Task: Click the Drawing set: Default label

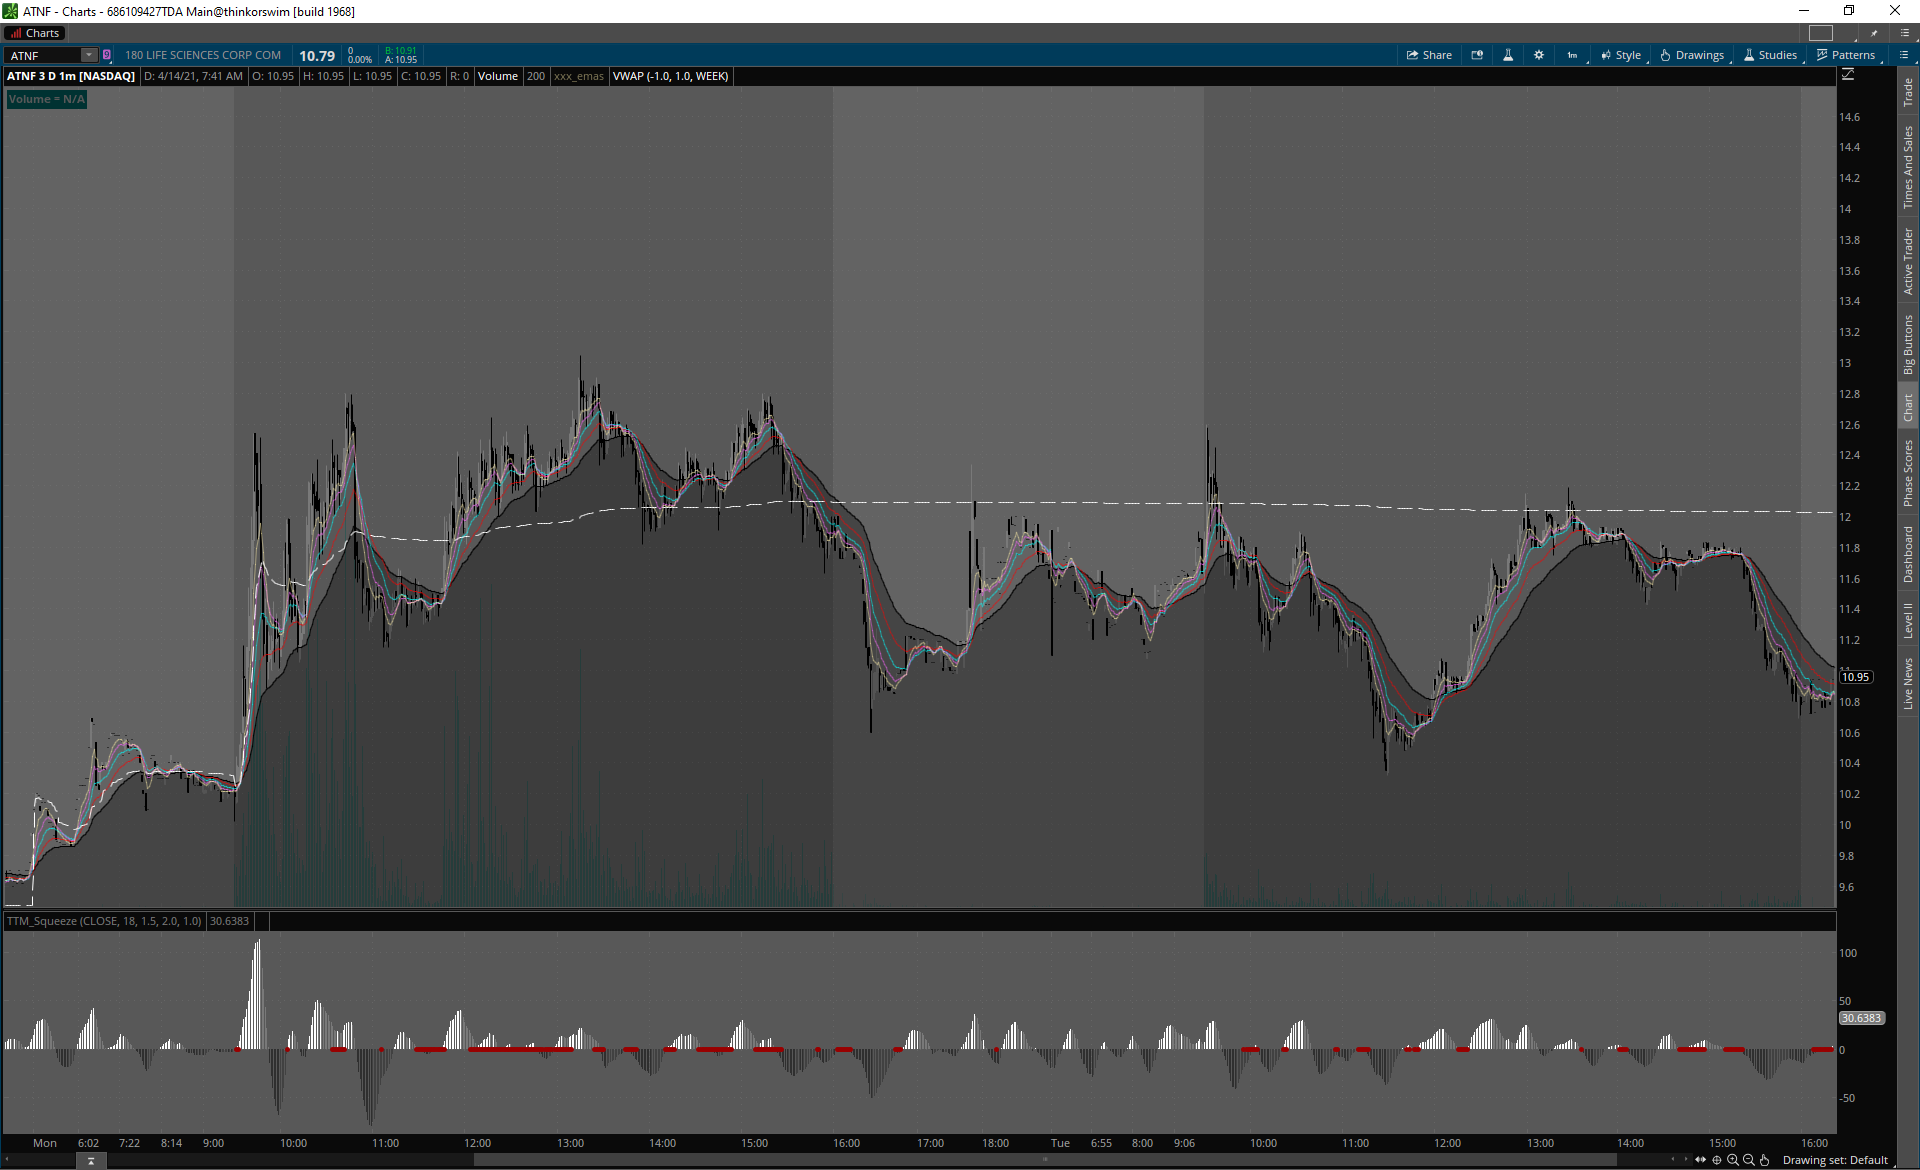Action: [1835, 1160]
